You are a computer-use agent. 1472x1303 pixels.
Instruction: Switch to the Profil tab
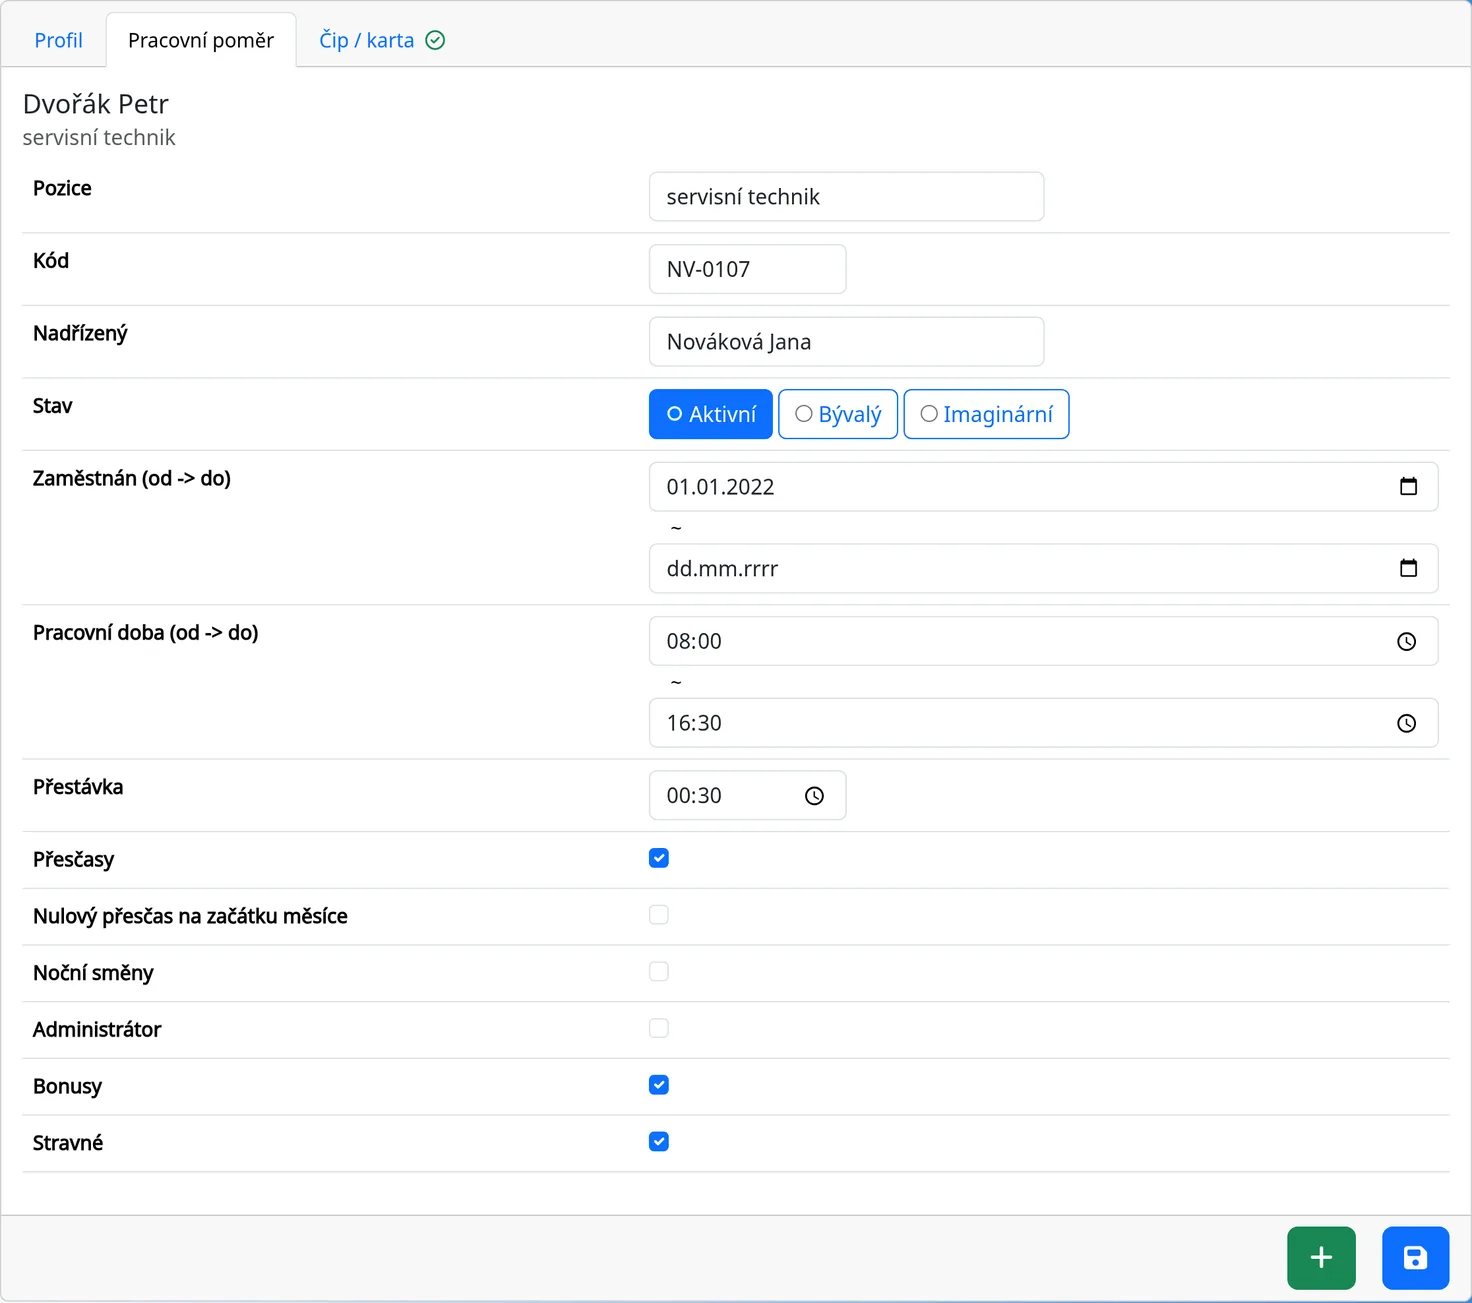click(58, 40)
